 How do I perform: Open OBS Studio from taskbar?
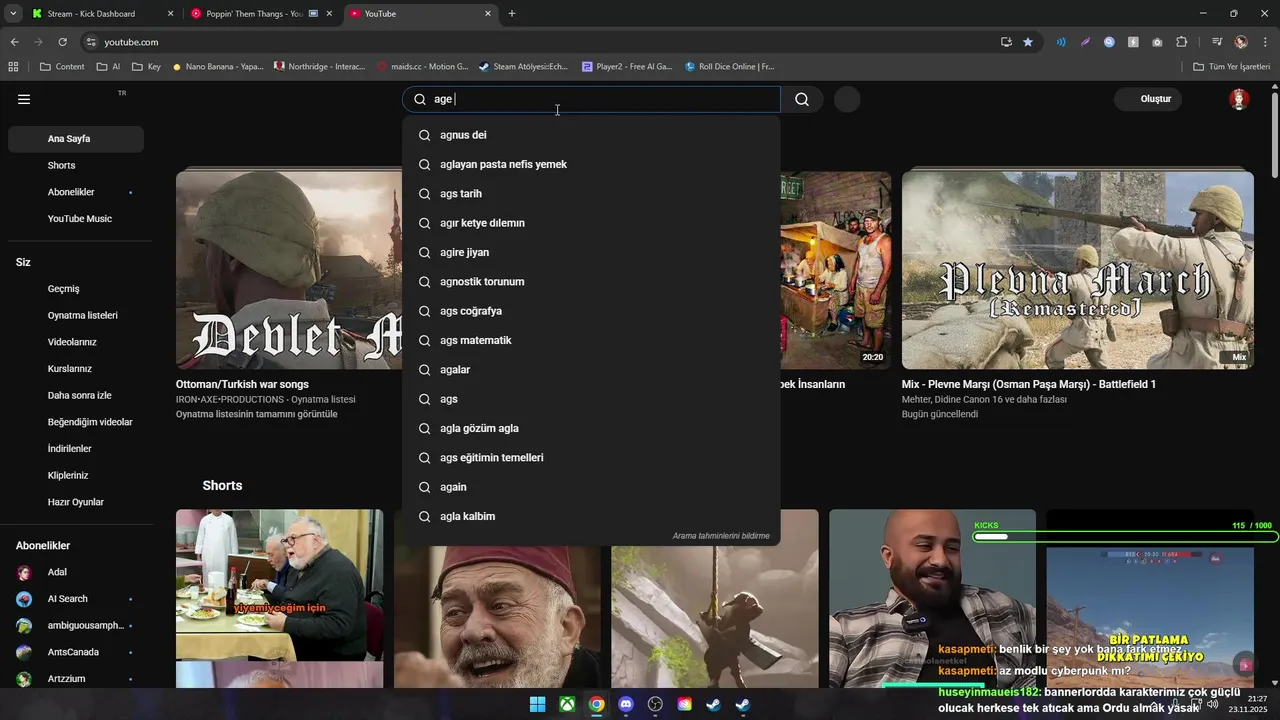tap(655, 704)
